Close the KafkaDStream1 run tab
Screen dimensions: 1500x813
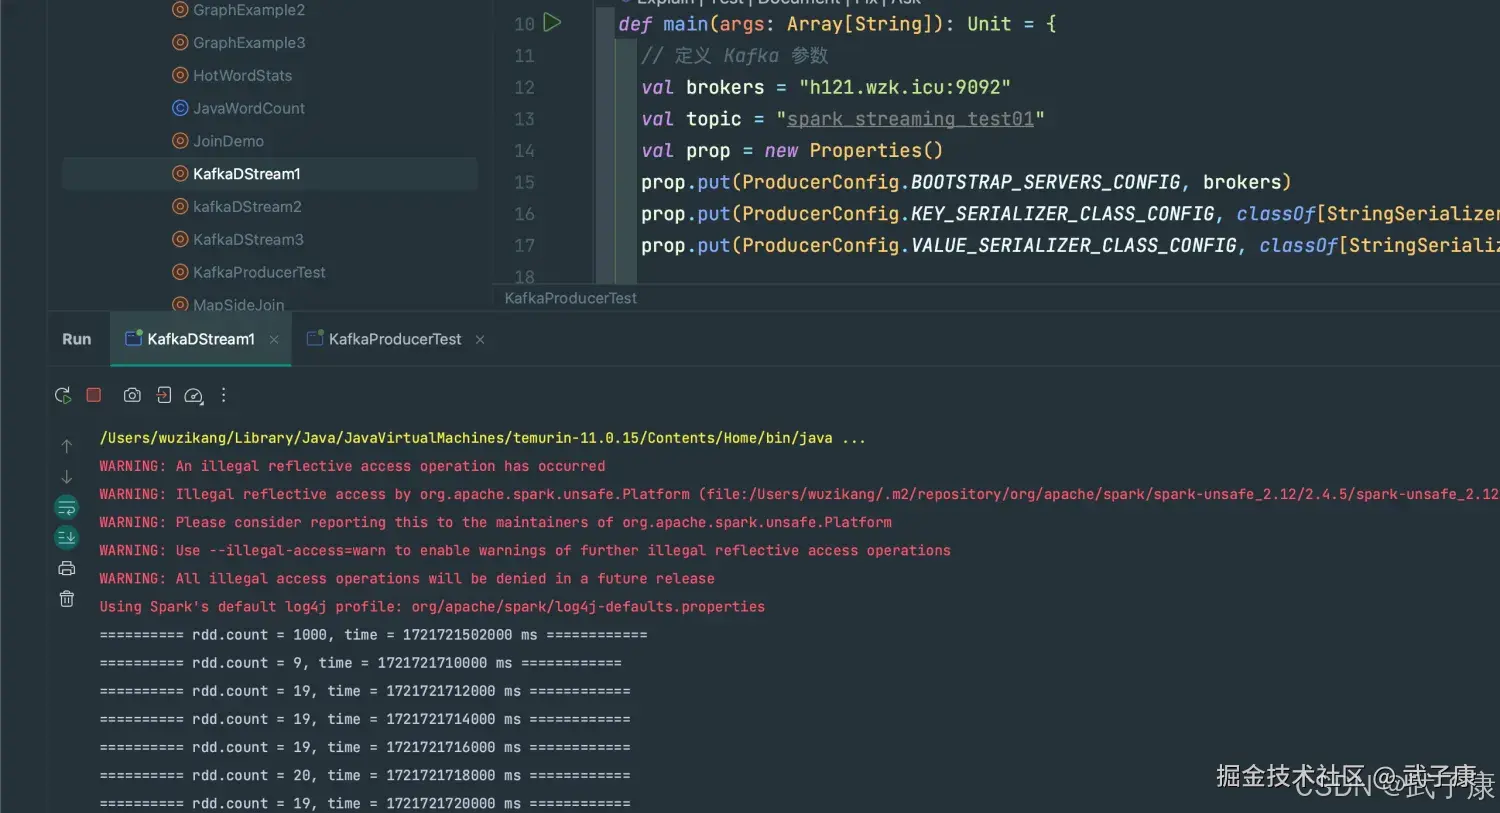coord(274,340)
